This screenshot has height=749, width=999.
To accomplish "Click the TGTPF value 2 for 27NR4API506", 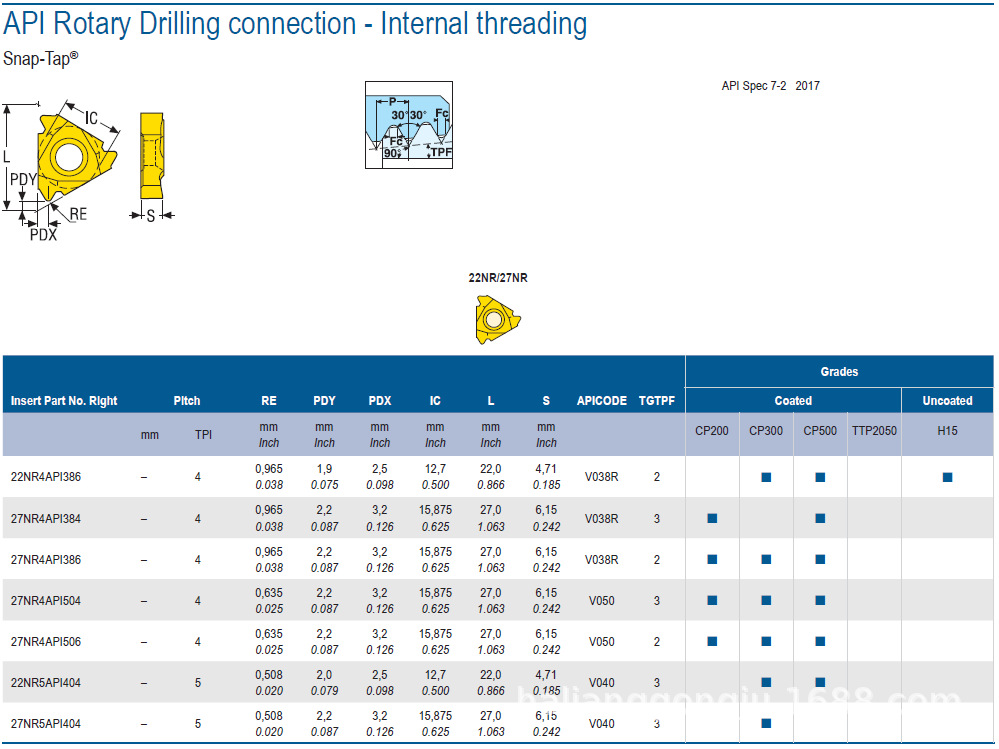I will tap(657, 641).
